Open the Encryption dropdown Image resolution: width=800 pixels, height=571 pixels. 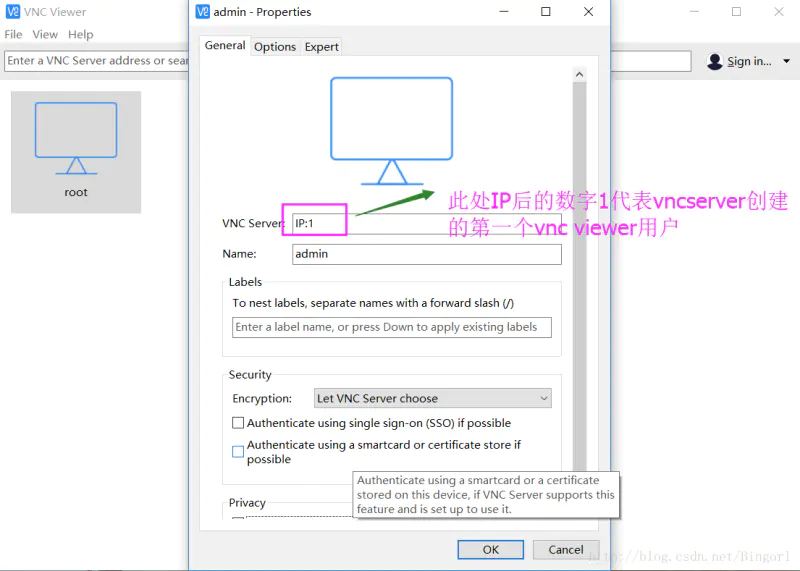[433, 398]
